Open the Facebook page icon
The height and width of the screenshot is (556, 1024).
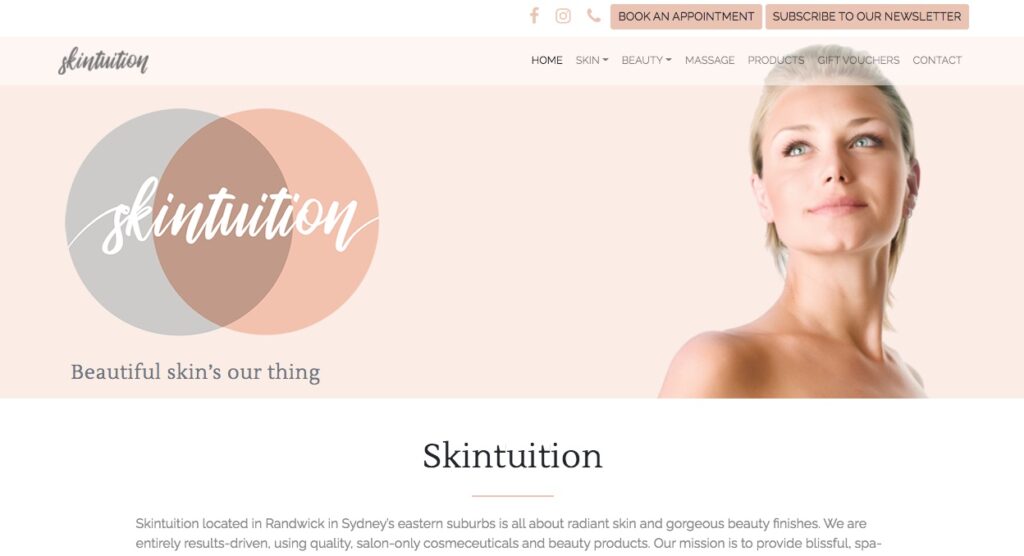pos(534,16)
